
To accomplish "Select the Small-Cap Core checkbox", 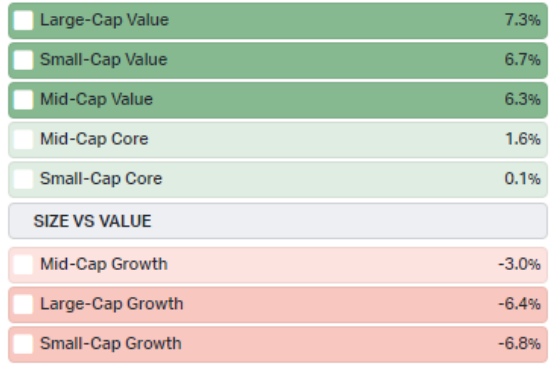I will pos(23,179).
